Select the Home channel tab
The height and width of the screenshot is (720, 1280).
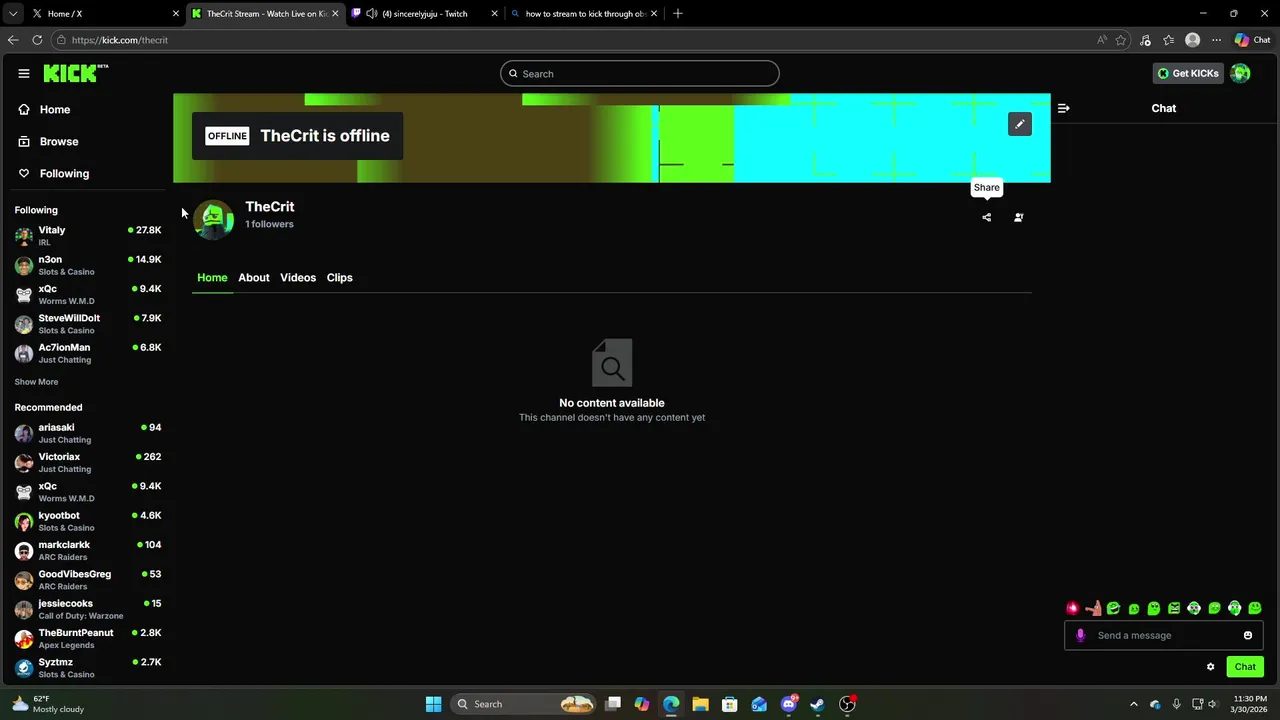click(212, 277)
